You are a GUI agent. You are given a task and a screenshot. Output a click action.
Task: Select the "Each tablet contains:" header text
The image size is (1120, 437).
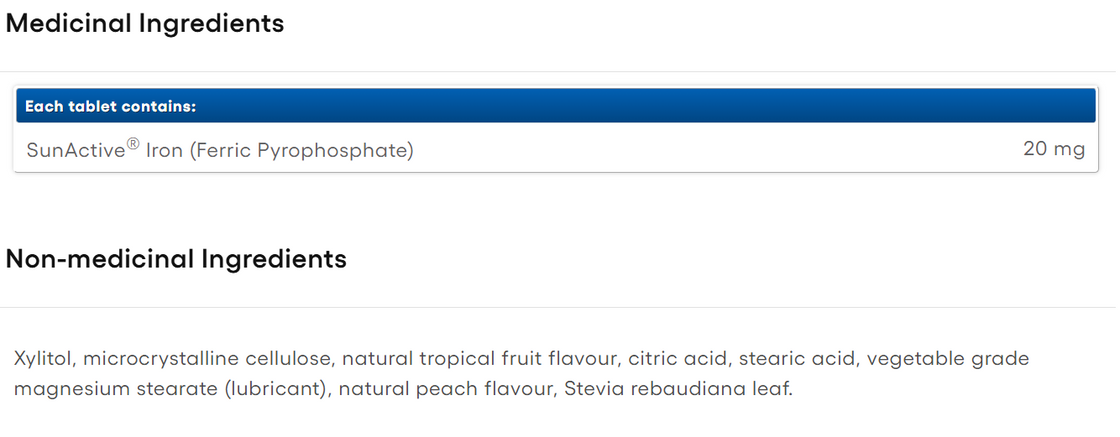[x=110, y=107]
